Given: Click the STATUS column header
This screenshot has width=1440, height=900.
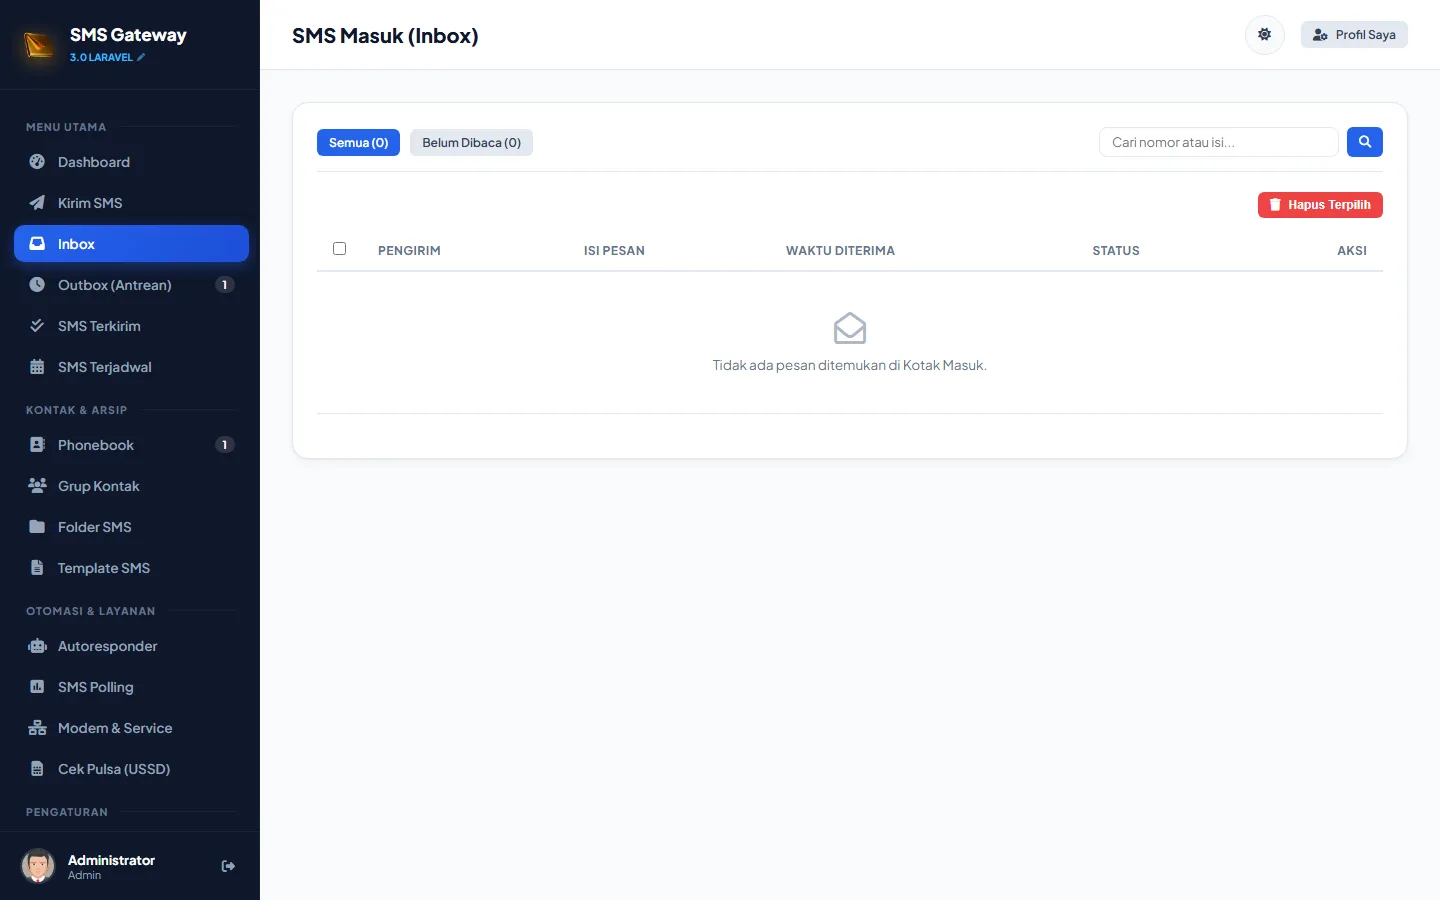Looking at the screenshot, I should (1116, 251).
